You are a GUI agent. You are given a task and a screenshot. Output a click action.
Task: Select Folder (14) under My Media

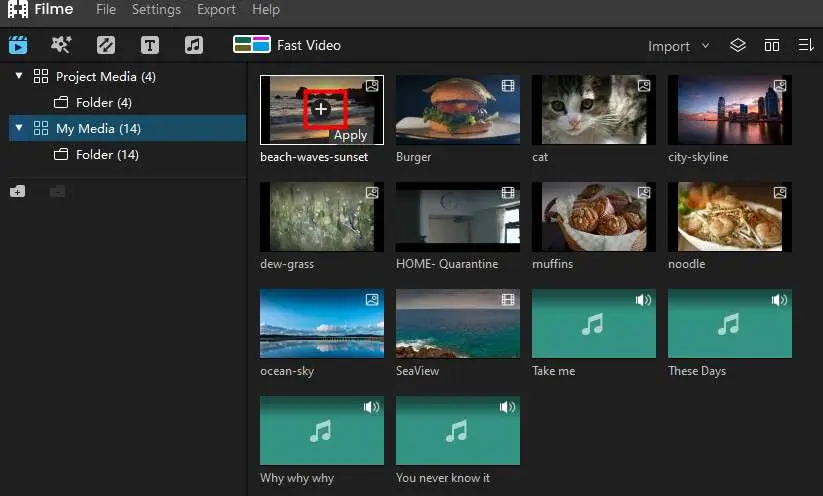107,154
